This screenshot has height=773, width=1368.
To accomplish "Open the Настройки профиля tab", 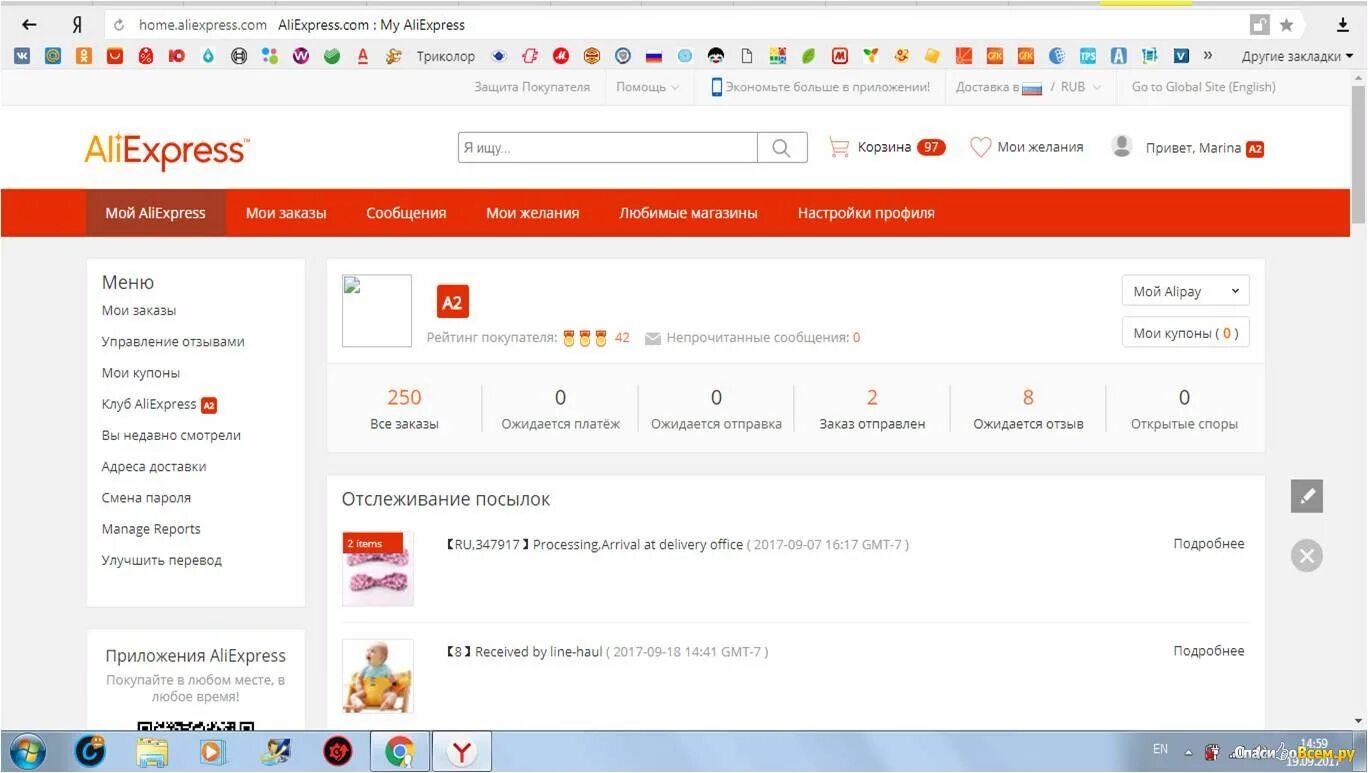I will coord(866,213).
